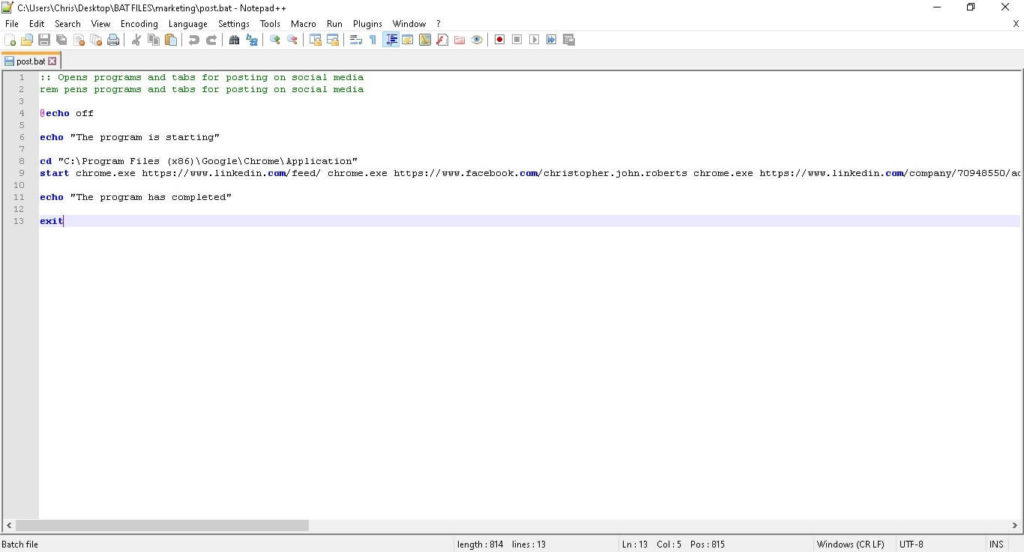Click the X at the menu bar's right end

click(x=1016, y=24)
